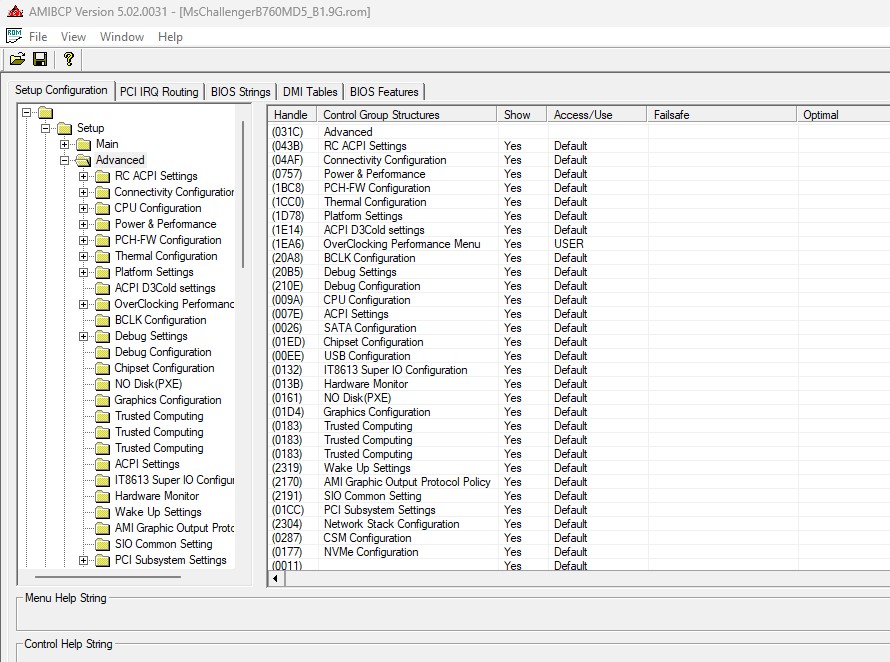This screenshot has width=890, height=662.
Task: Click the AMIBCP application icon in title bar
Action: pyautogui.click(x=15, y=11)
